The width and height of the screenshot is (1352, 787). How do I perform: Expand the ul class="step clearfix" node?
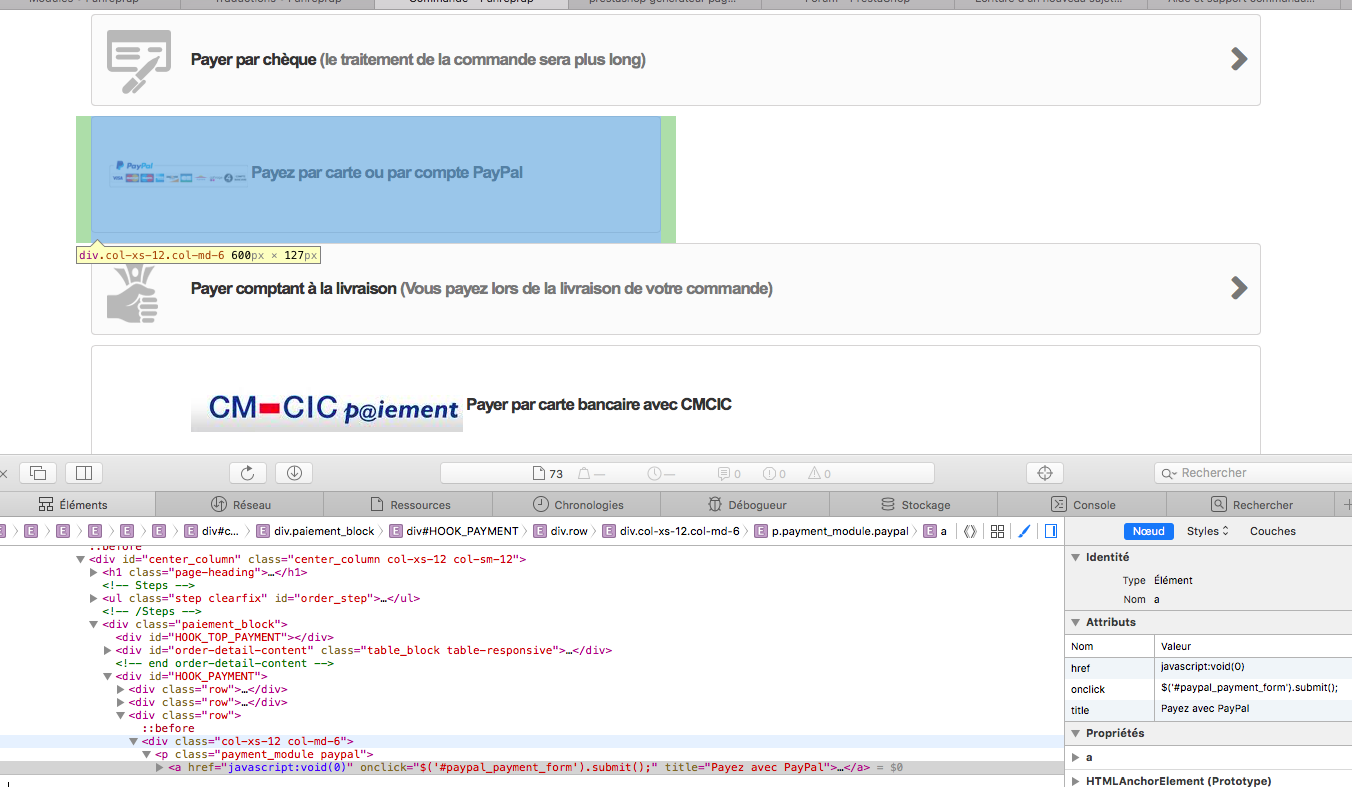(94, 599)
